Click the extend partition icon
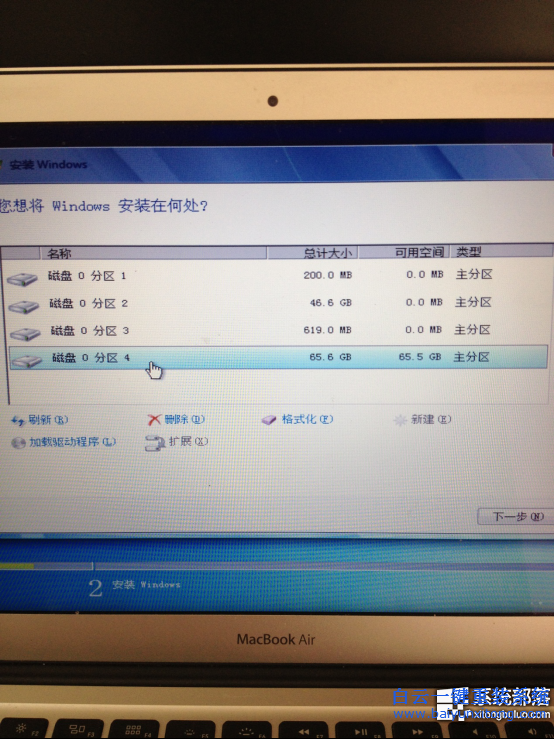Viewport: 554px width, 739px height. coord(155,443)
